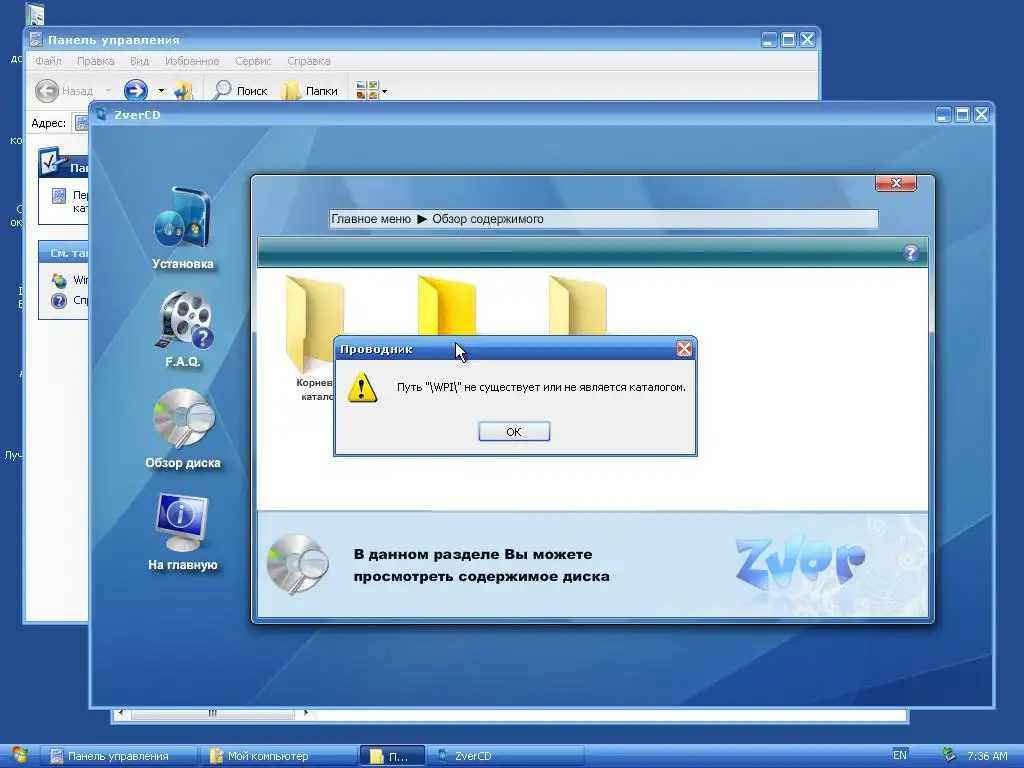Click the 7:36 AM clock
1024x768 pixels.
point(987,756)
